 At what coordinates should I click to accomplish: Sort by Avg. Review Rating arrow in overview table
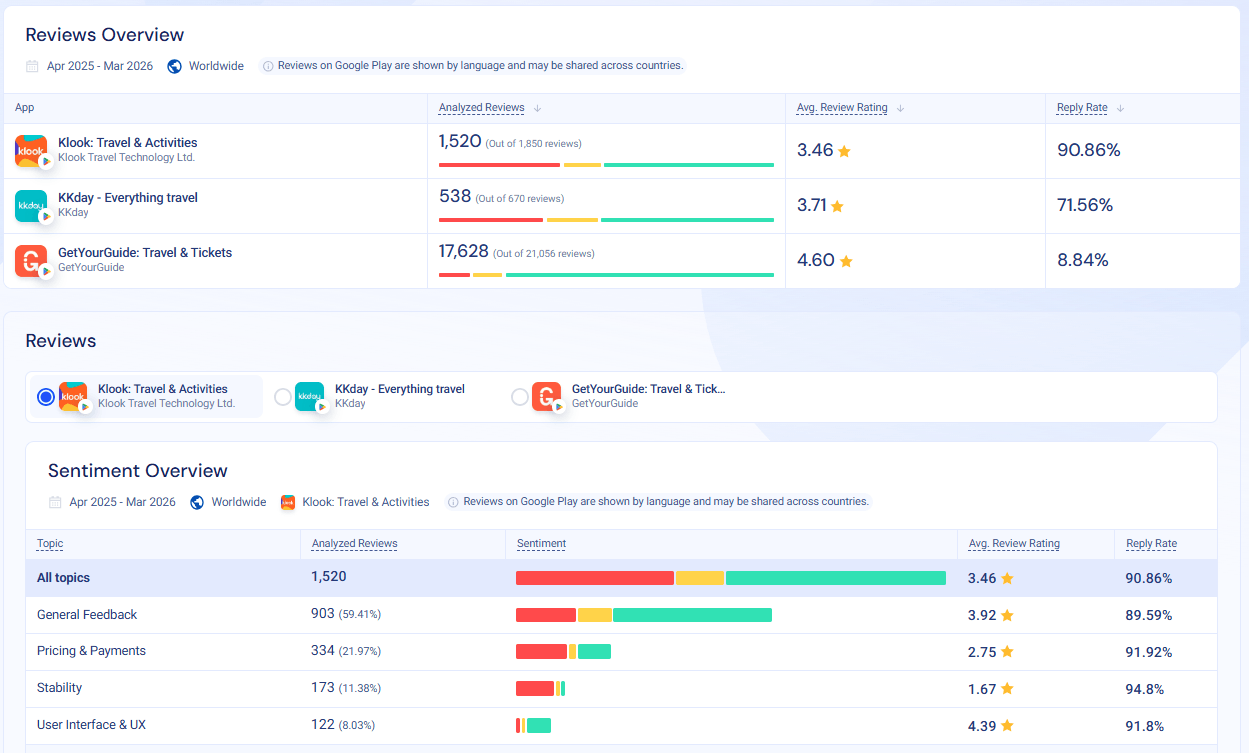(x=900, y=108)
